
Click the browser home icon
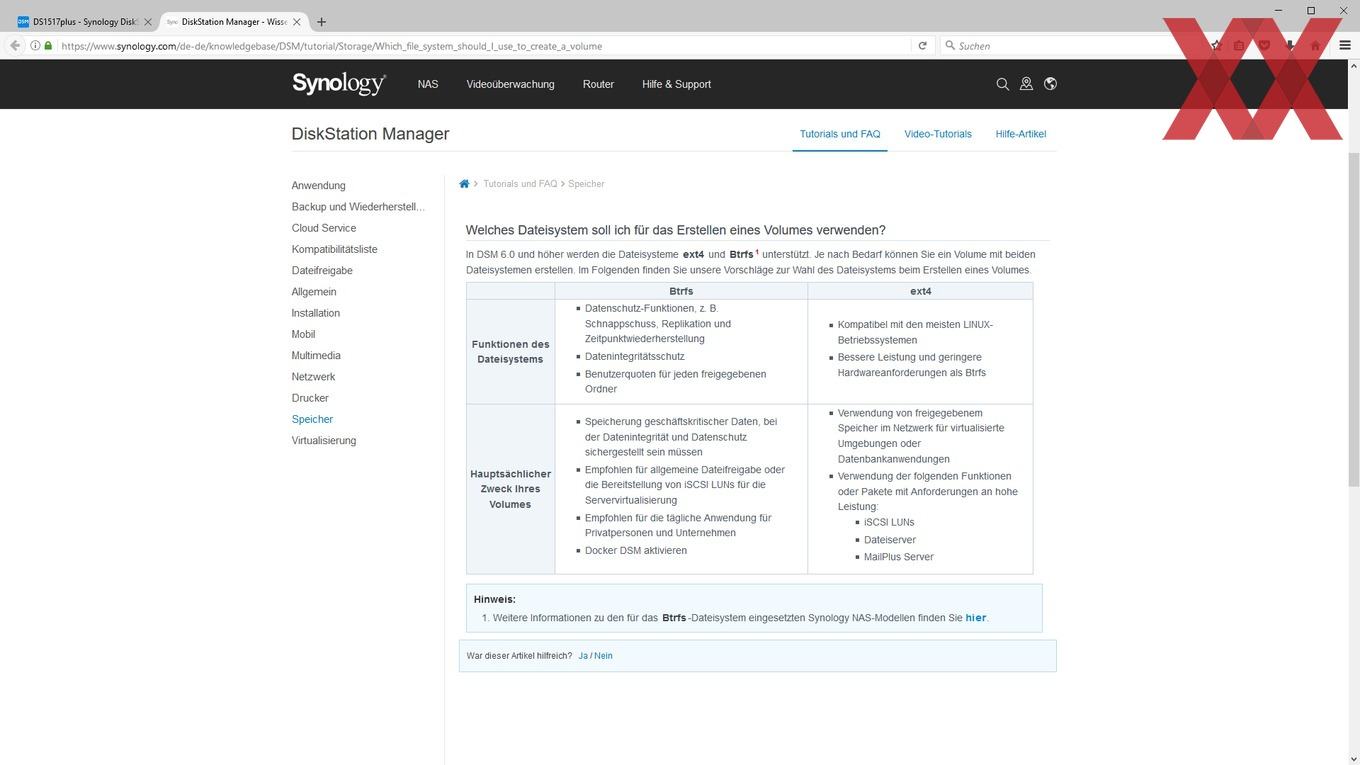[1315, 45]
